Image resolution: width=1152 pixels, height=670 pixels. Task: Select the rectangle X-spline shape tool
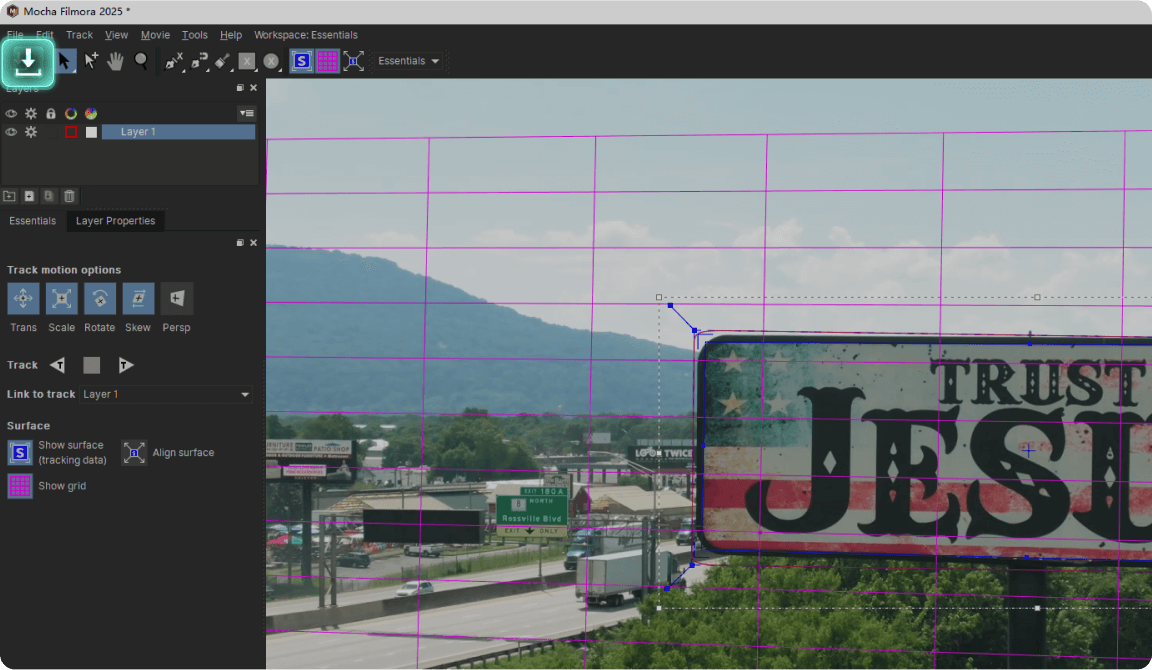tap(247, 61)
